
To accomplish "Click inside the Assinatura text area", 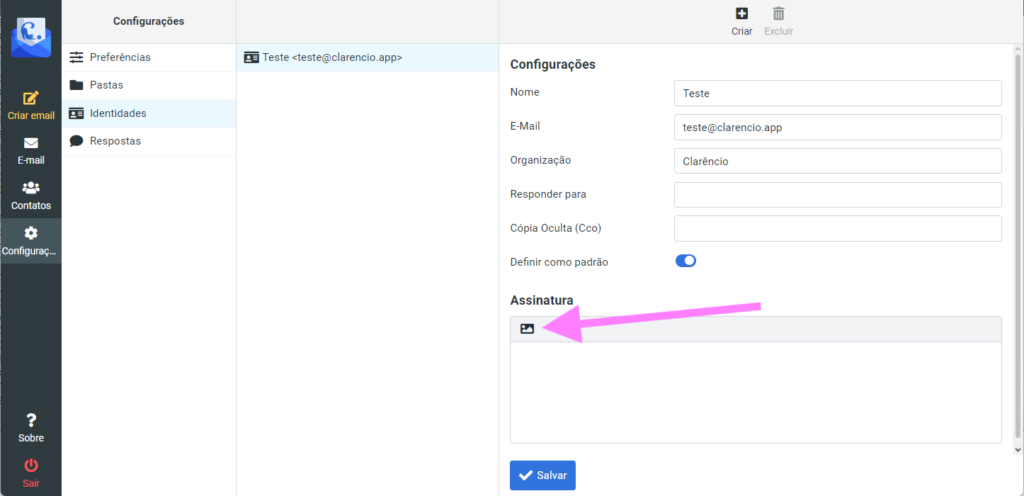I will pos(756,392).
